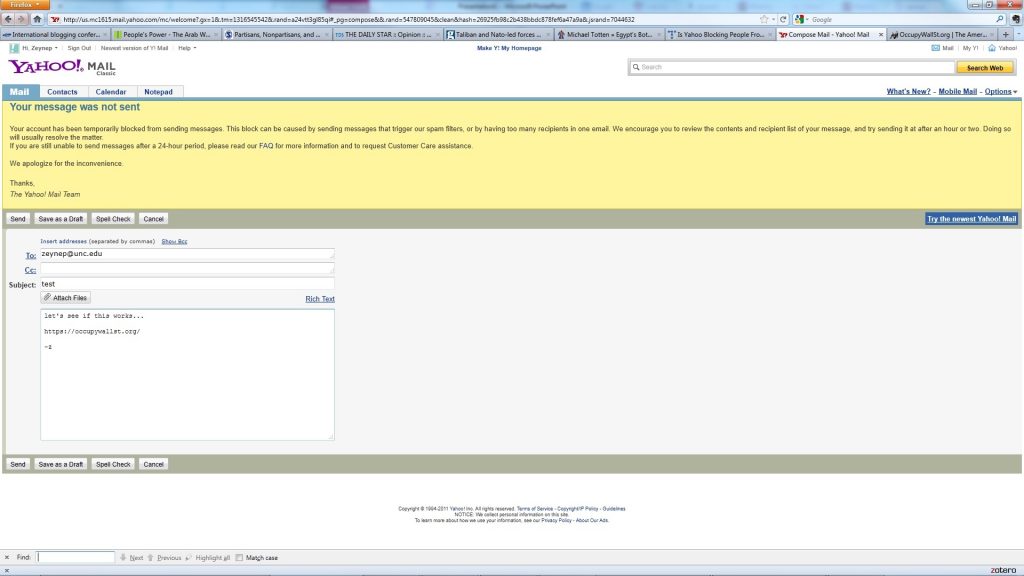This screenshot has width=1024, height=576.
Task: Click the Google search magnifier icon
Action: click(999, 20)
